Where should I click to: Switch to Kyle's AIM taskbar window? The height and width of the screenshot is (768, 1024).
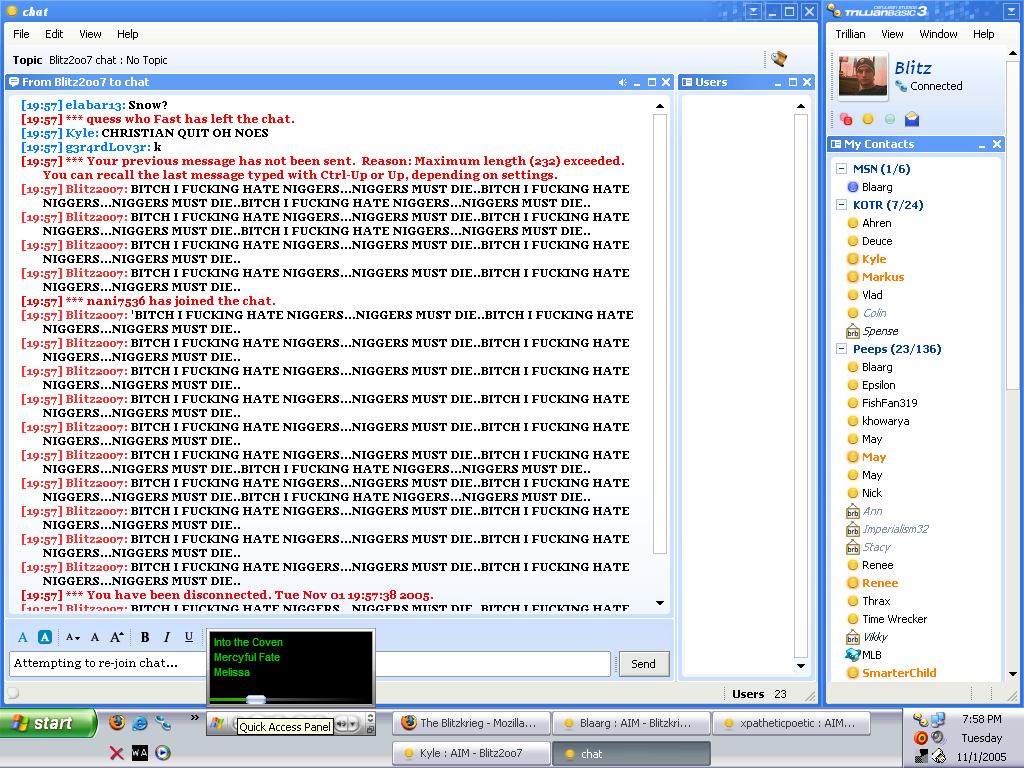tap(471, 753)
